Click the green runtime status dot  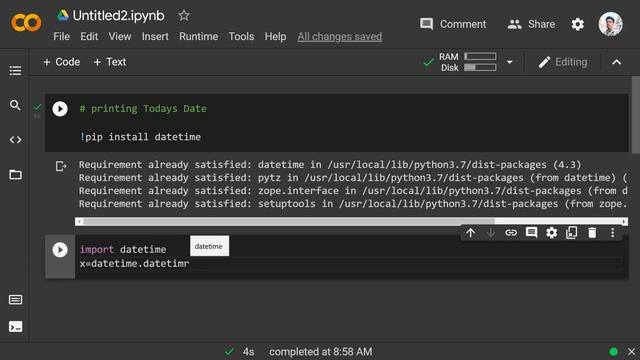pos(613,352)
